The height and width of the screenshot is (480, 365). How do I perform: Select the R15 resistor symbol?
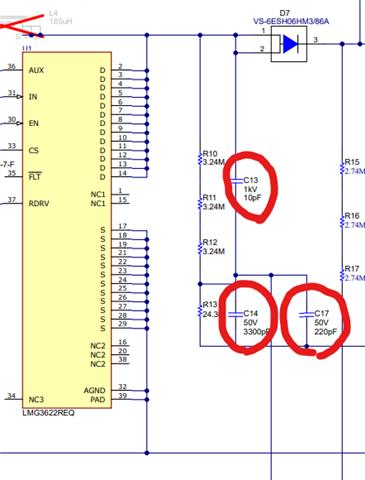[342, 167]
